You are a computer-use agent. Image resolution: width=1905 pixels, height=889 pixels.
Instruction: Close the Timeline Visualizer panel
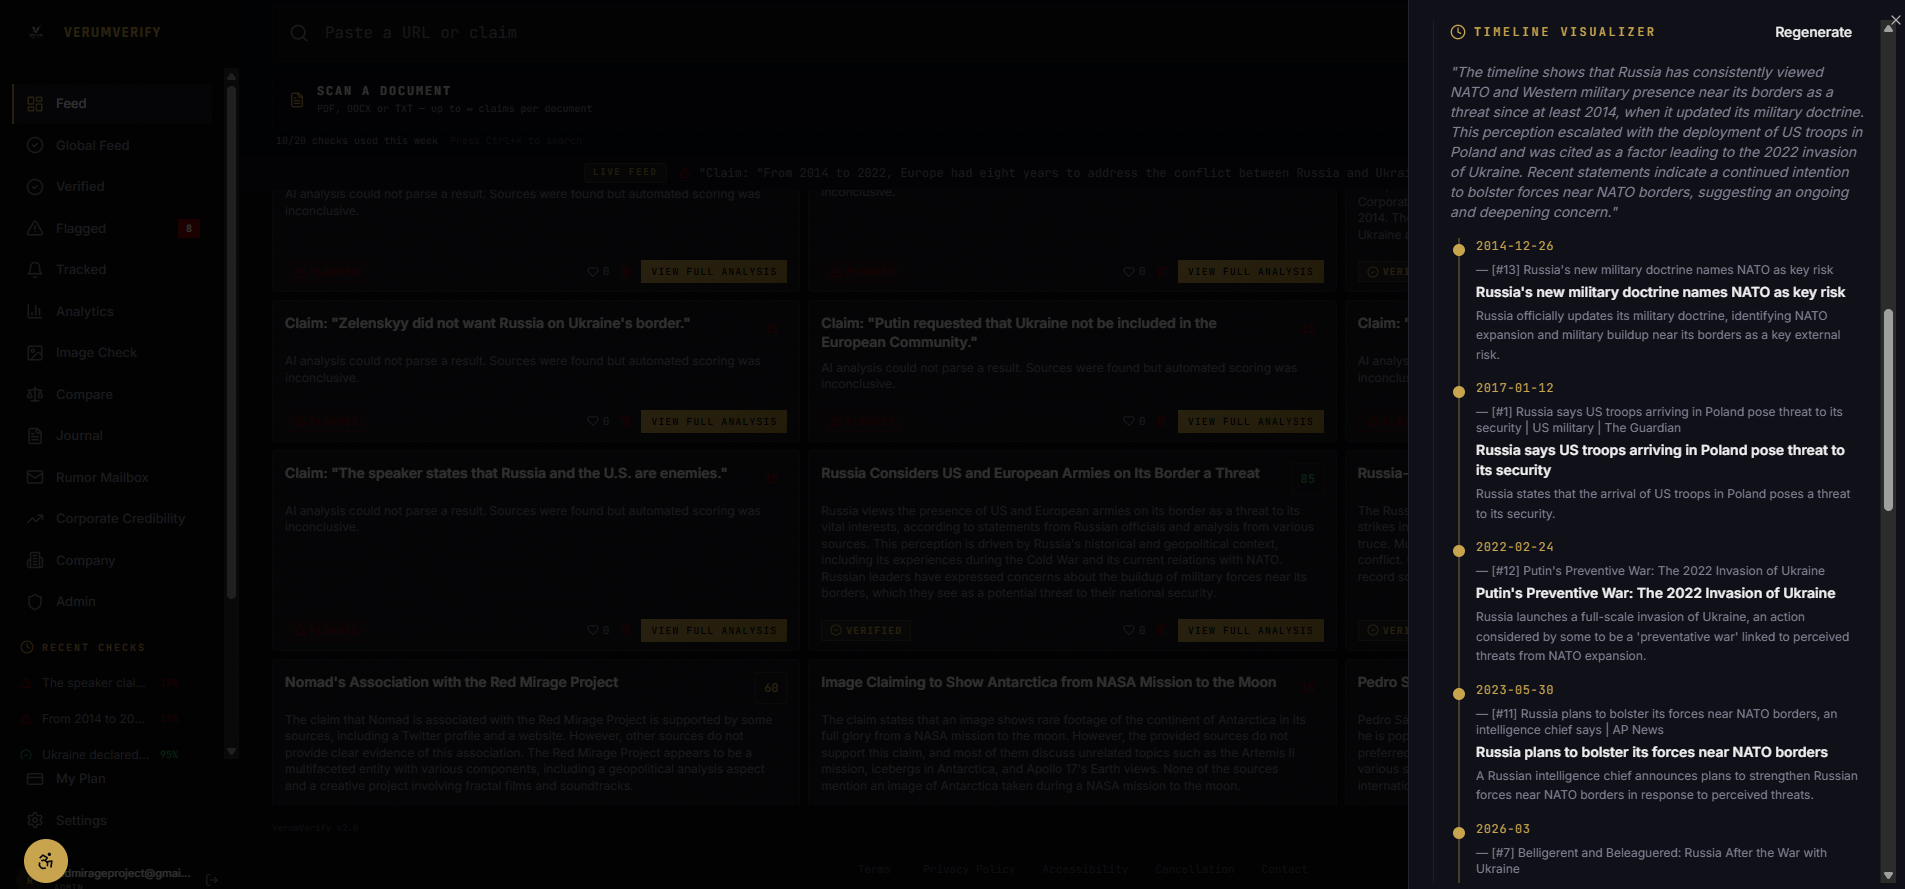point(1895,20)
